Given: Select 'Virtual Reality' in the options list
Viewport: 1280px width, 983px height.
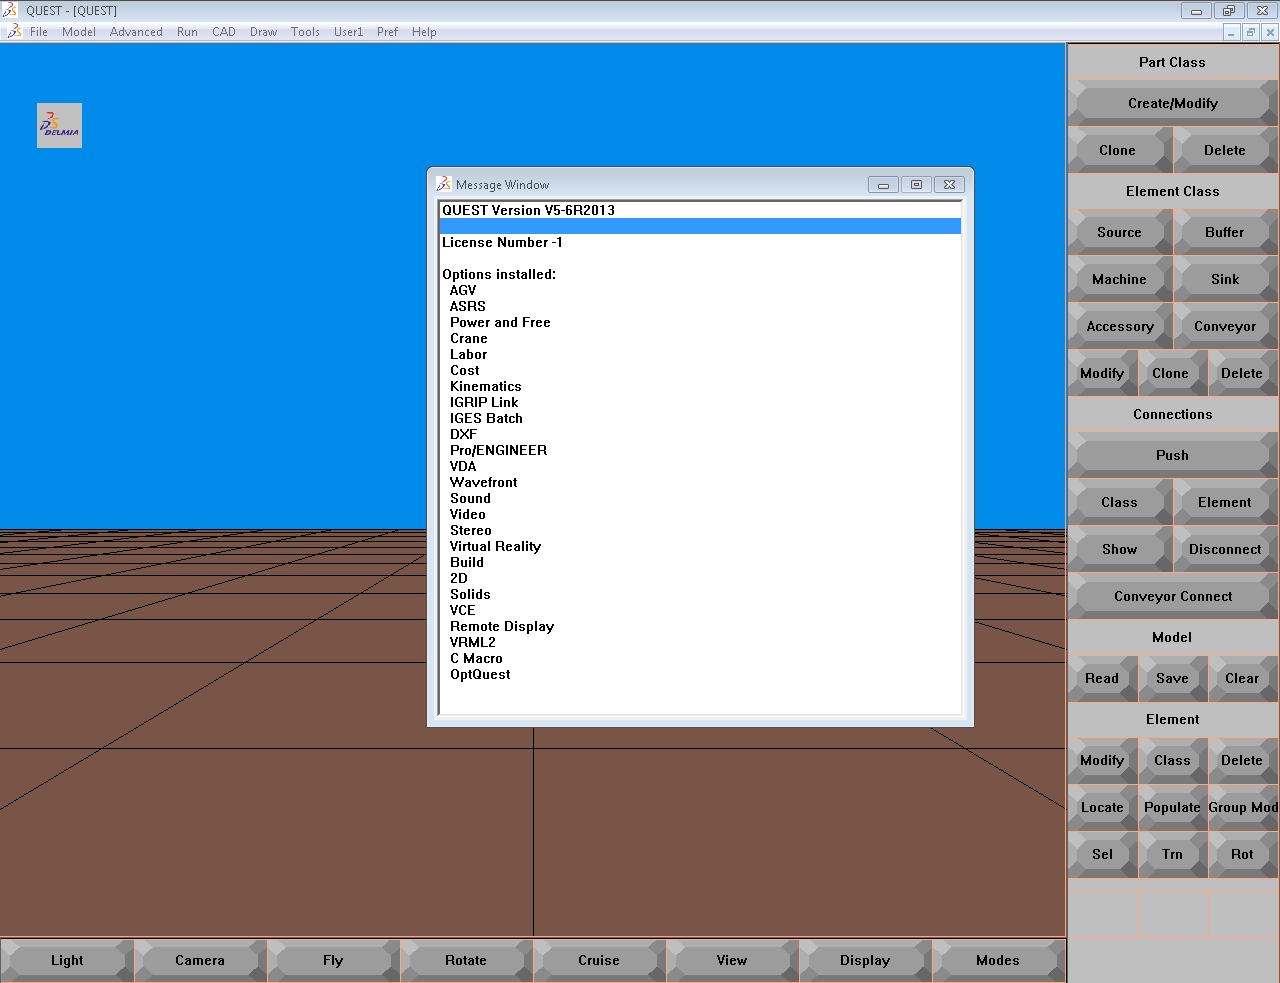Looking at the screenshot, I should tap(700, 546).
